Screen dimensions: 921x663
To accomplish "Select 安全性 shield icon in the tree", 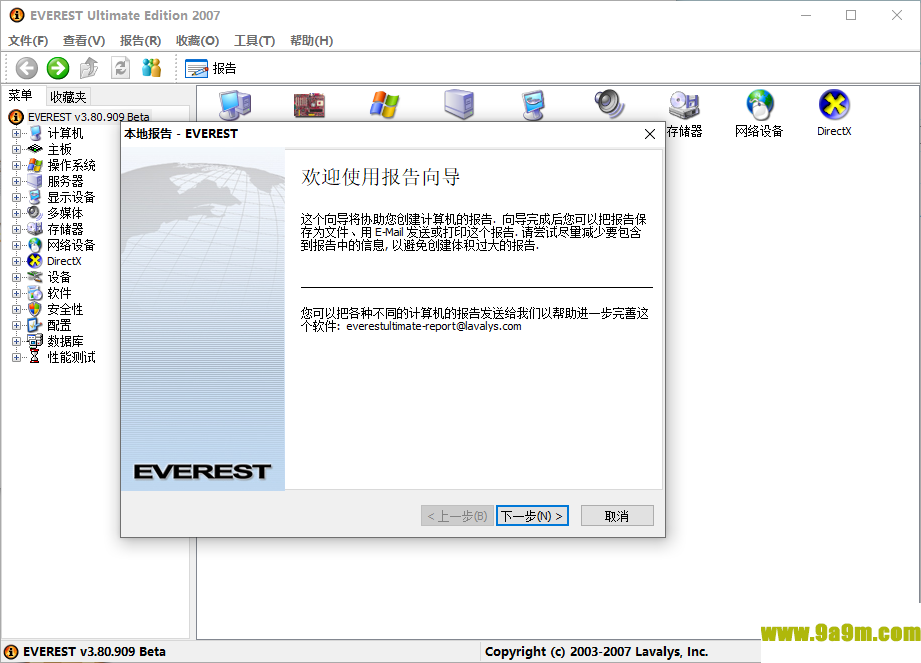I will 35,309.
